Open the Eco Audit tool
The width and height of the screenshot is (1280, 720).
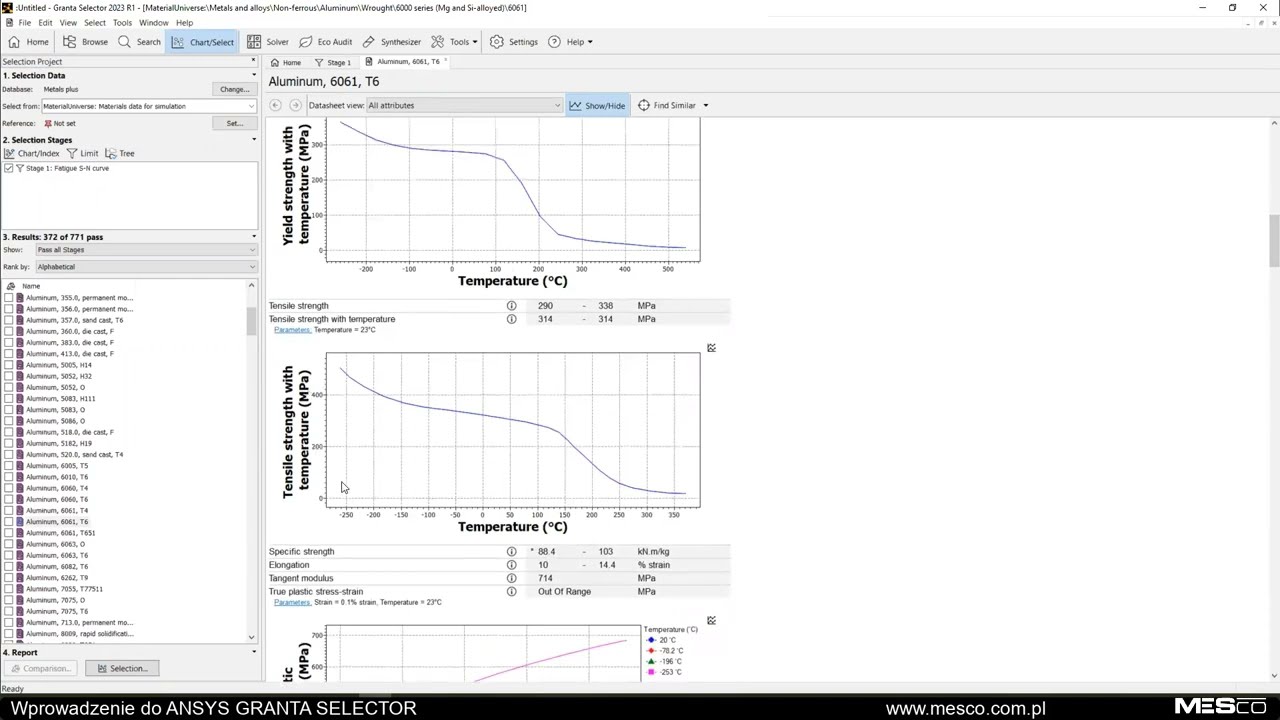(x=326, y=42)
